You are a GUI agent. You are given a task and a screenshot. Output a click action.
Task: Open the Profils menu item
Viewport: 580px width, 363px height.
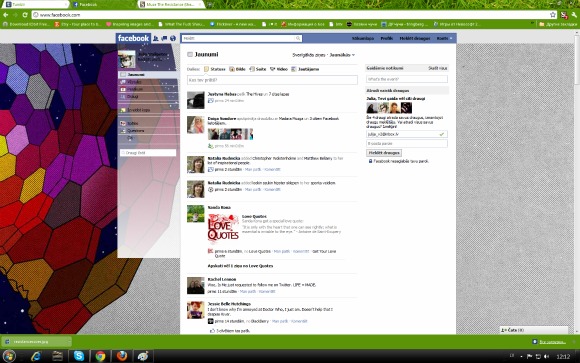pyautogui.click(x=387, y=38)
